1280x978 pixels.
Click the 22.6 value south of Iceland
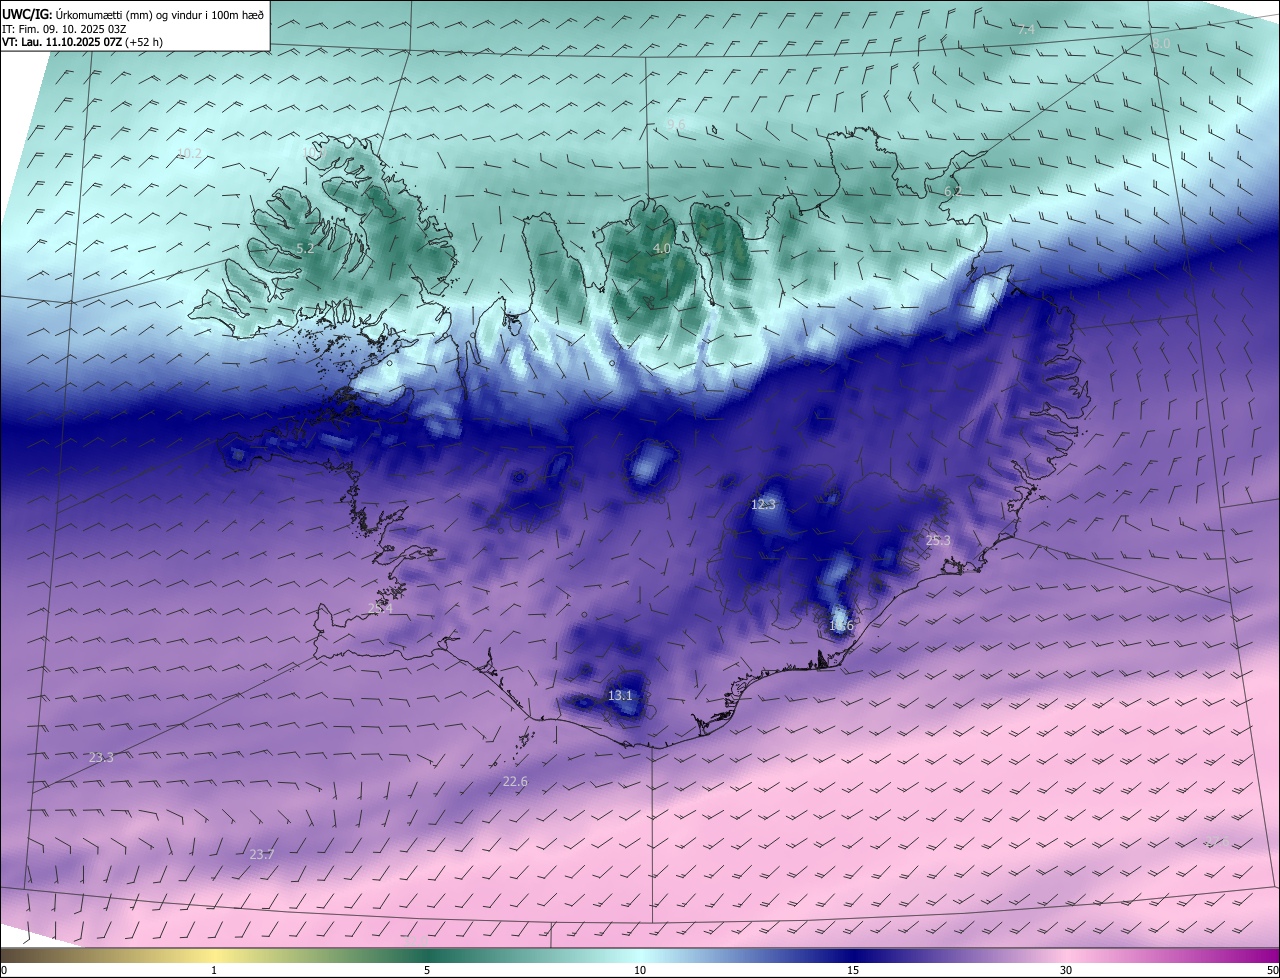tap(515, 781)
